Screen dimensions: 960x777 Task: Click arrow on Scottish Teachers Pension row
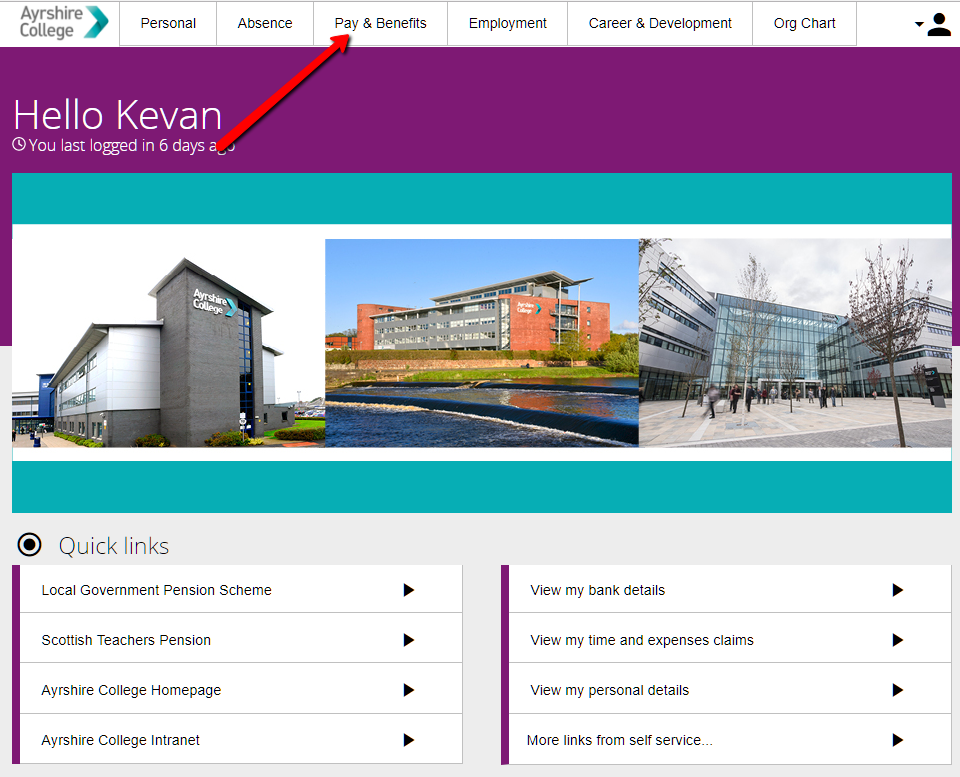pyautogui.click(x=408, y=640)
